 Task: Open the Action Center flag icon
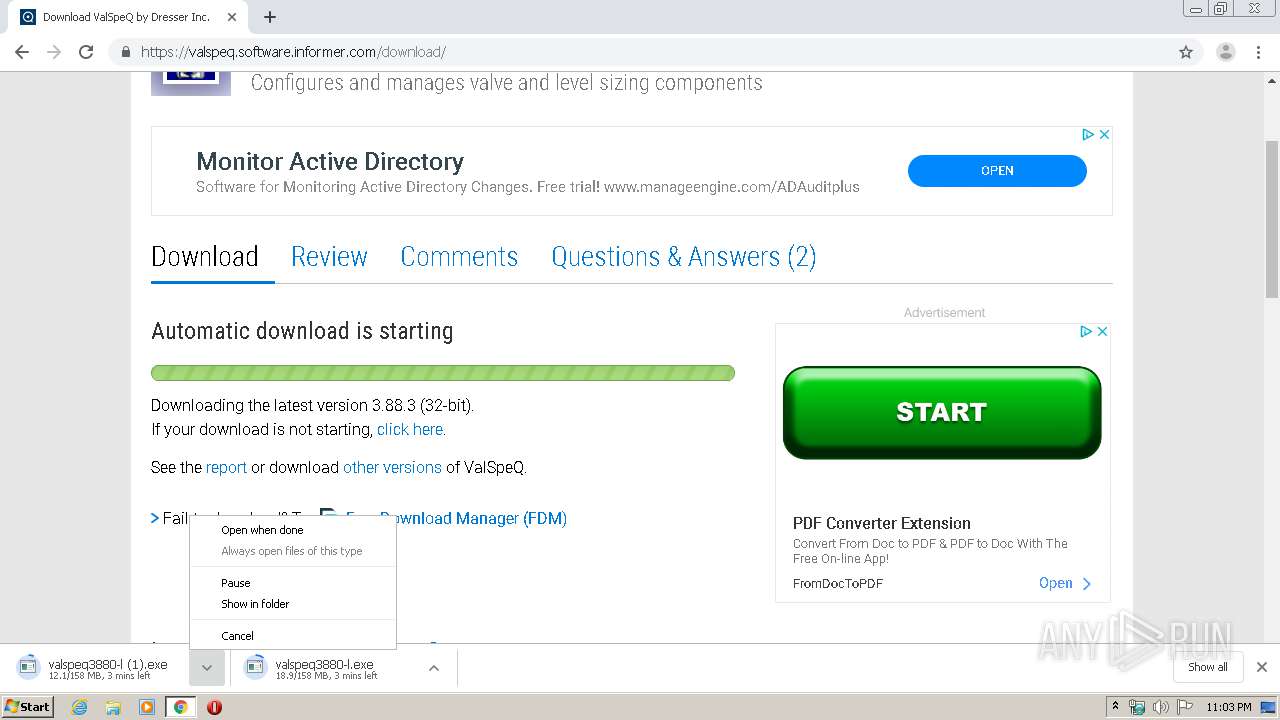click(1185, 707)
